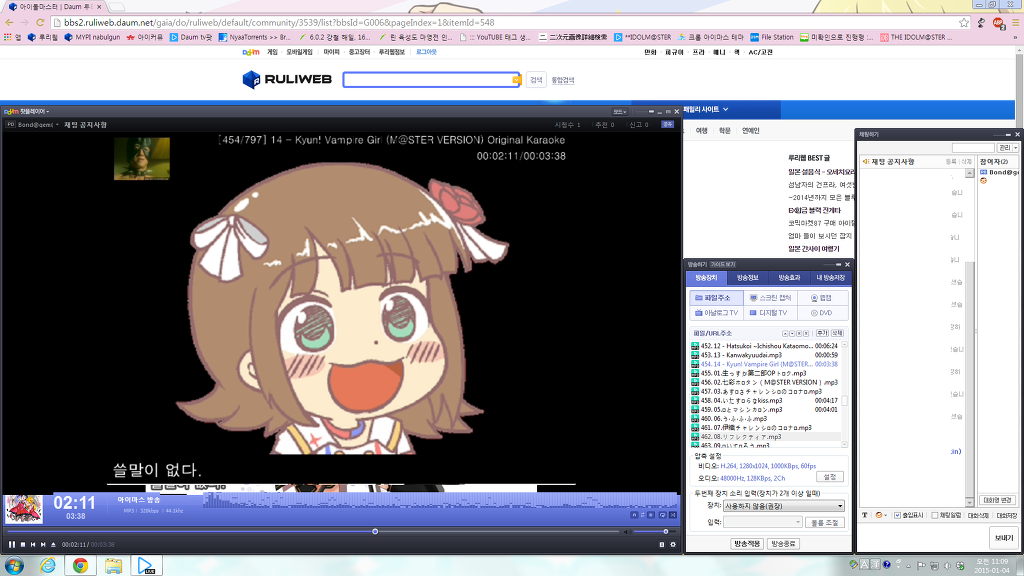The image size is (1024, 576).
Task: Expand the 입력 combo box in broadcast panel
Action: point(797,522)
